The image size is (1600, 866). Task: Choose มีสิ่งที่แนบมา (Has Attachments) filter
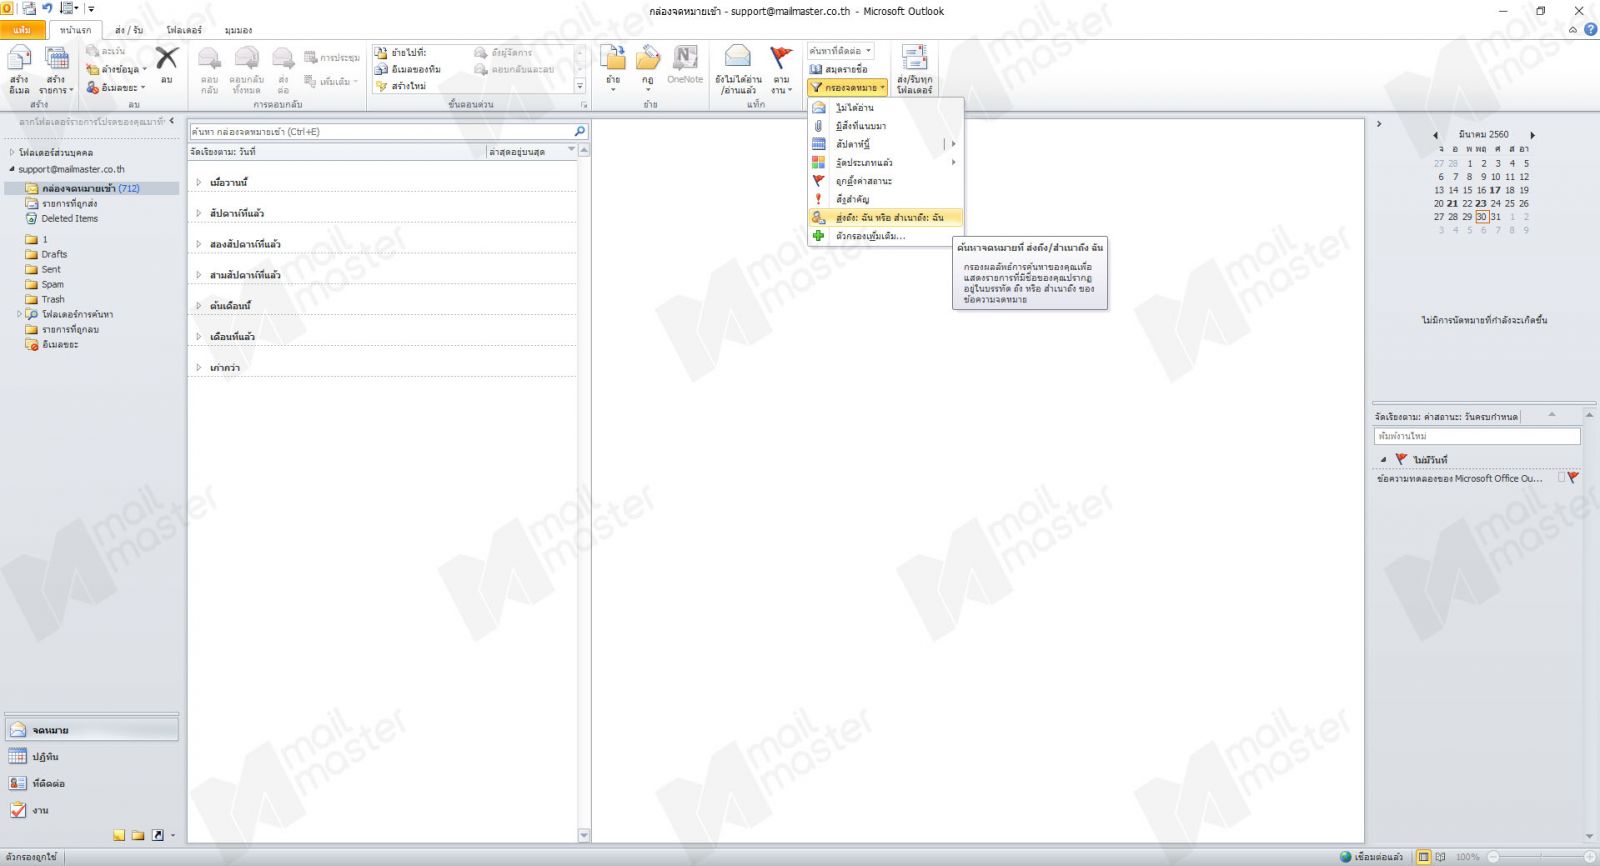885,126
